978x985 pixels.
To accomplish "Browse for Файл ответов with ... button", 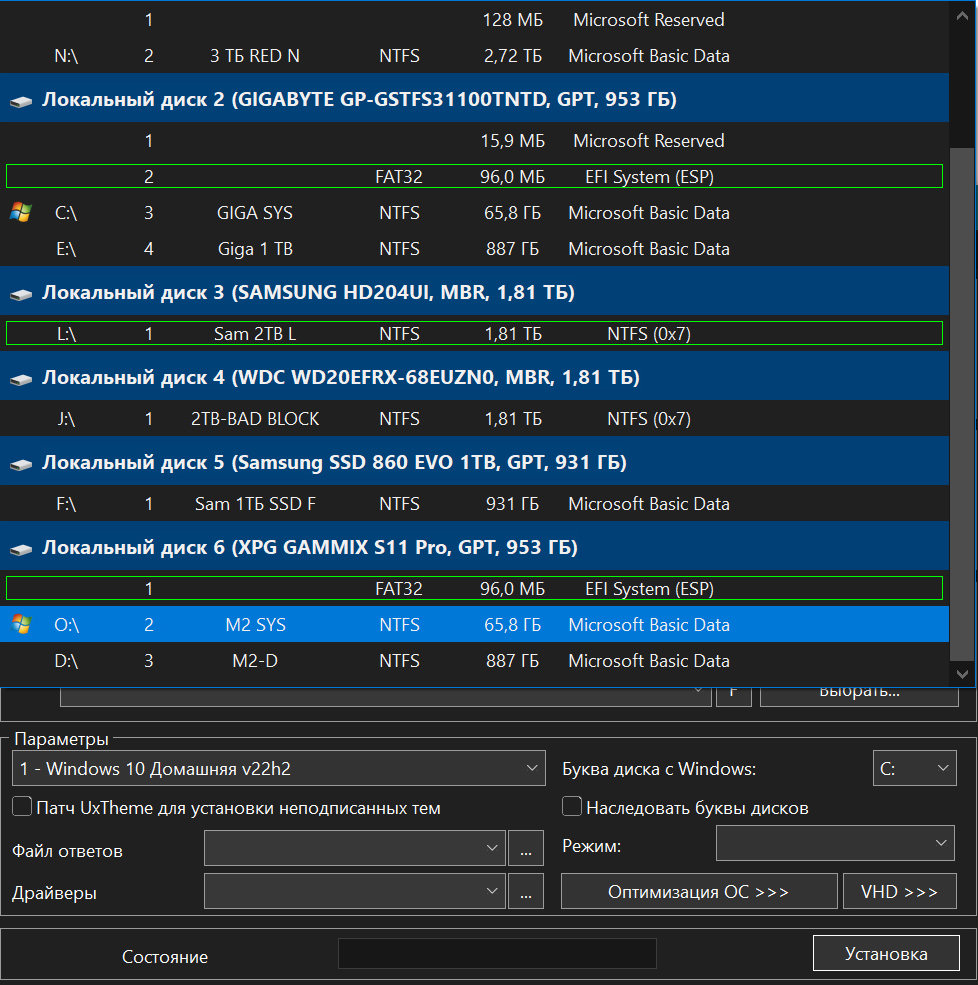I will tap(526, 848).
